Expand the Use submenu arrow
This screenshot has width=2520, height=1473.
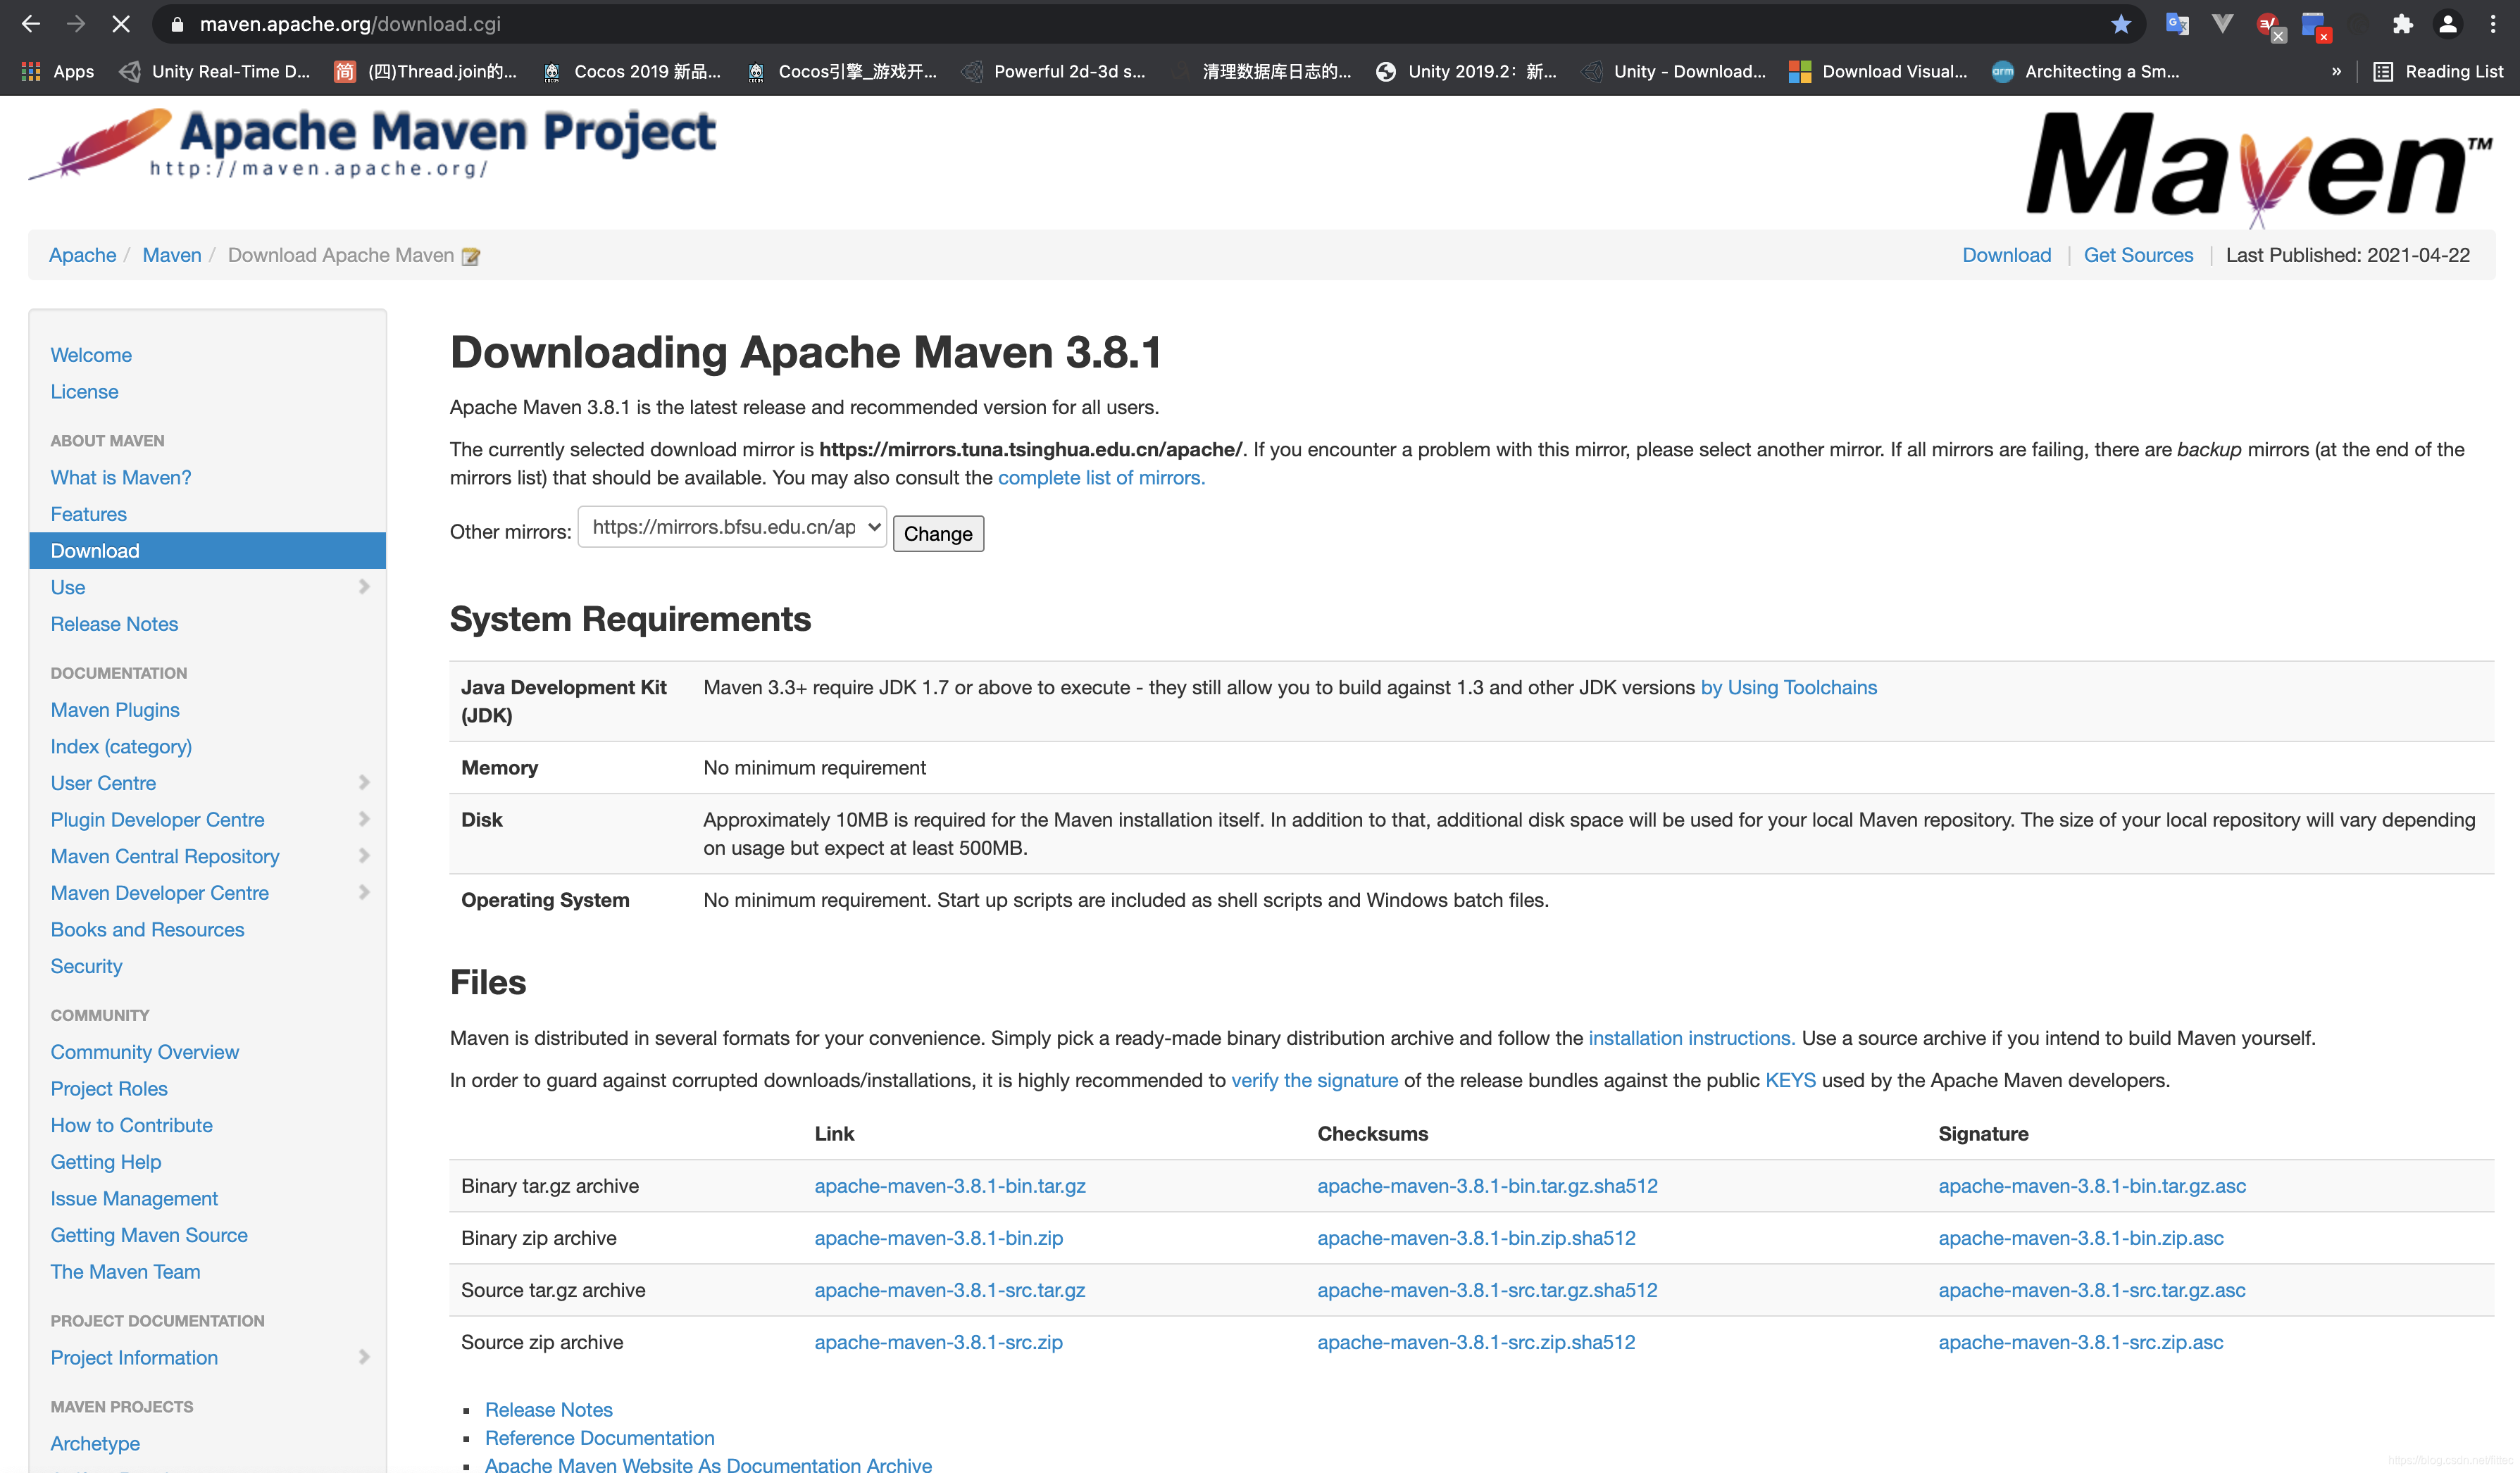[364, 587]
